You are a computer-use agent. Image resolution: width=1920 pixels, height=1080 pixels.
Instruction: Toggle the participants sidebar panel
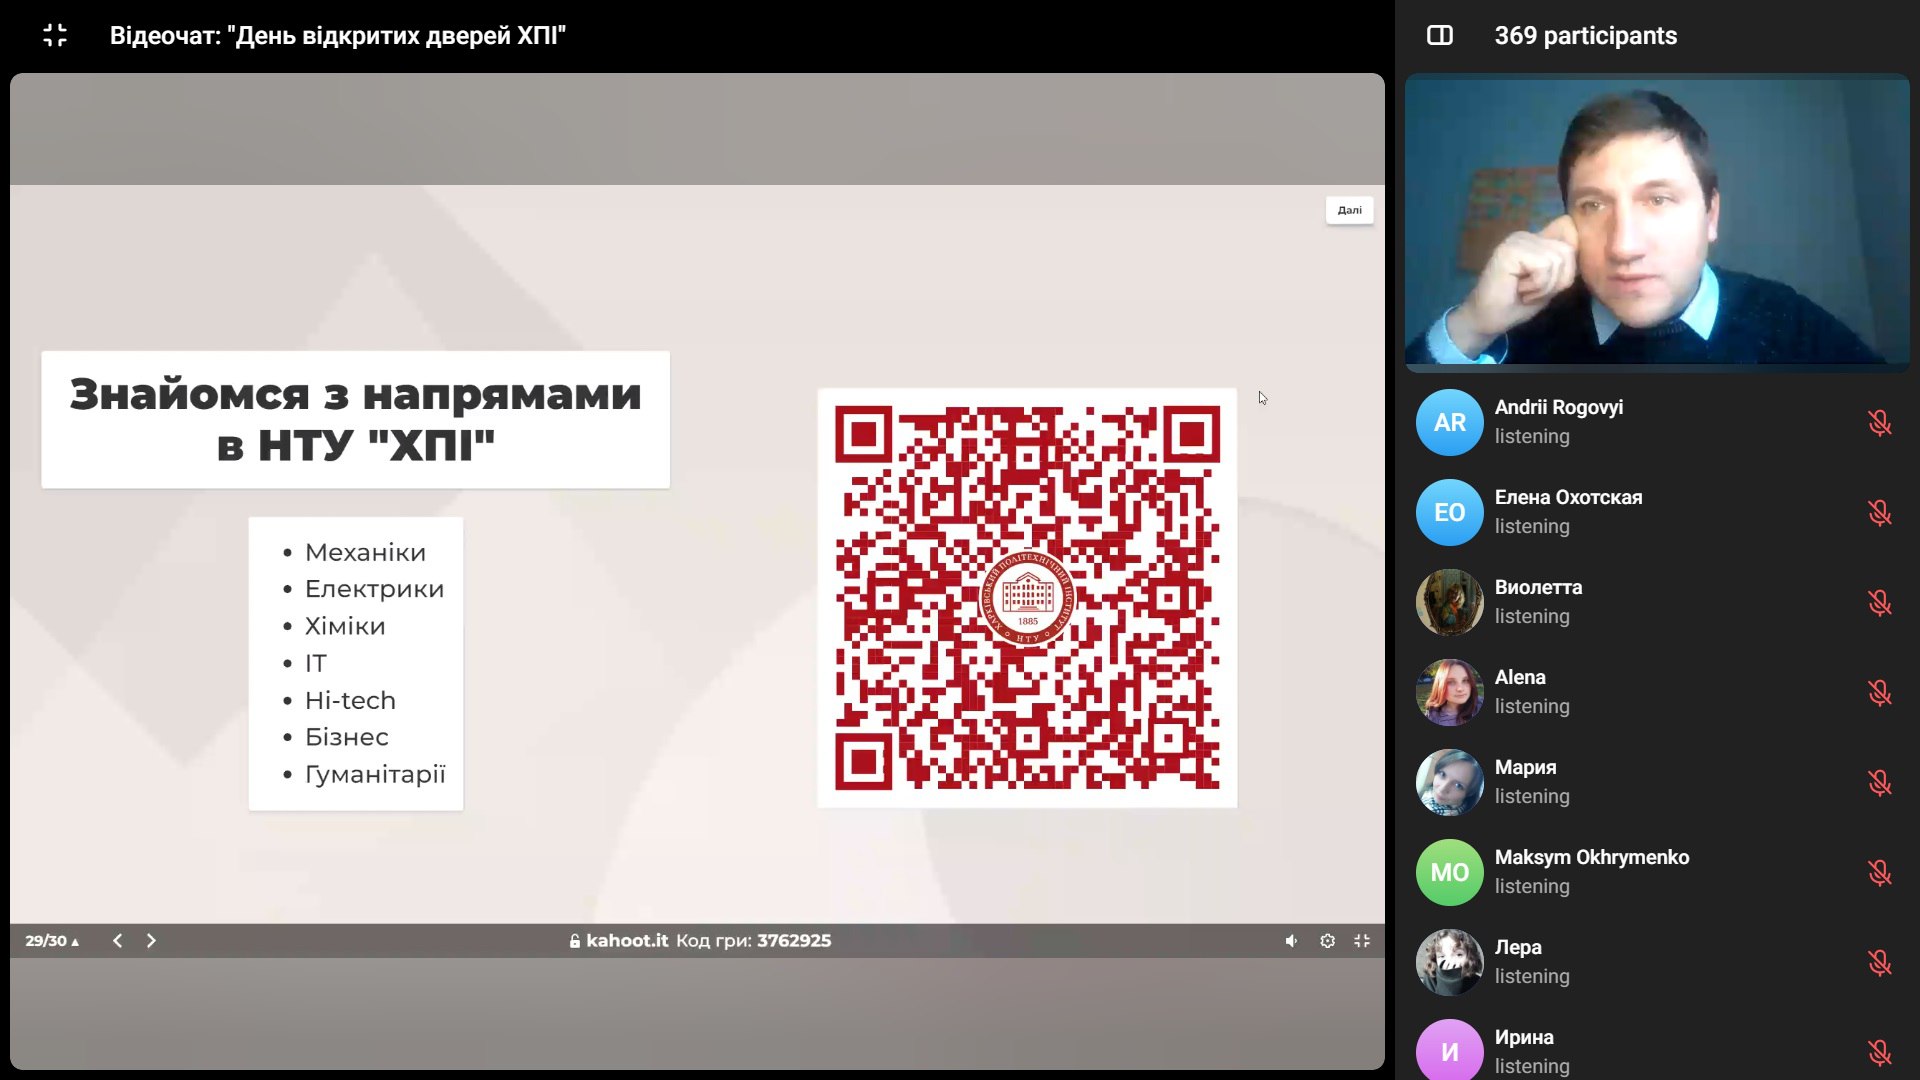tap(1440, 36)
